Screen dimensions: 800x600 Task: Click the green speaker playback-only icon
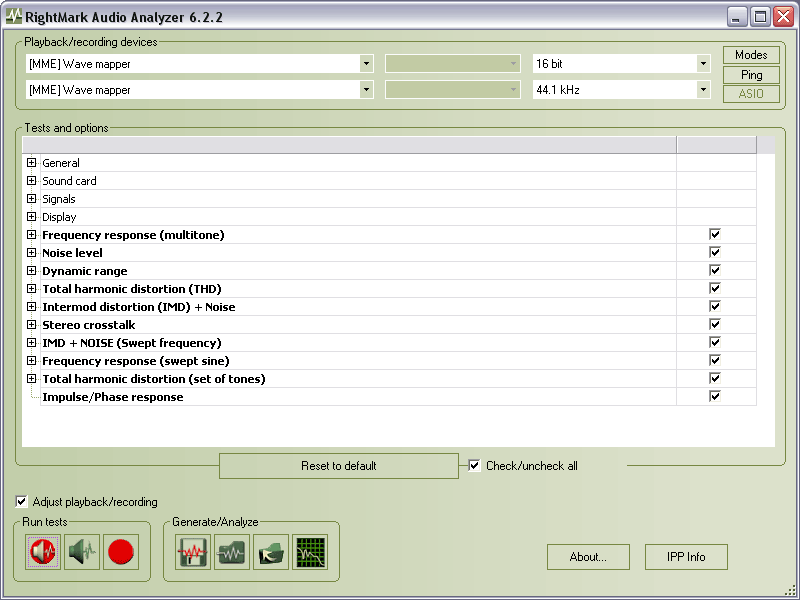point(82,552)
